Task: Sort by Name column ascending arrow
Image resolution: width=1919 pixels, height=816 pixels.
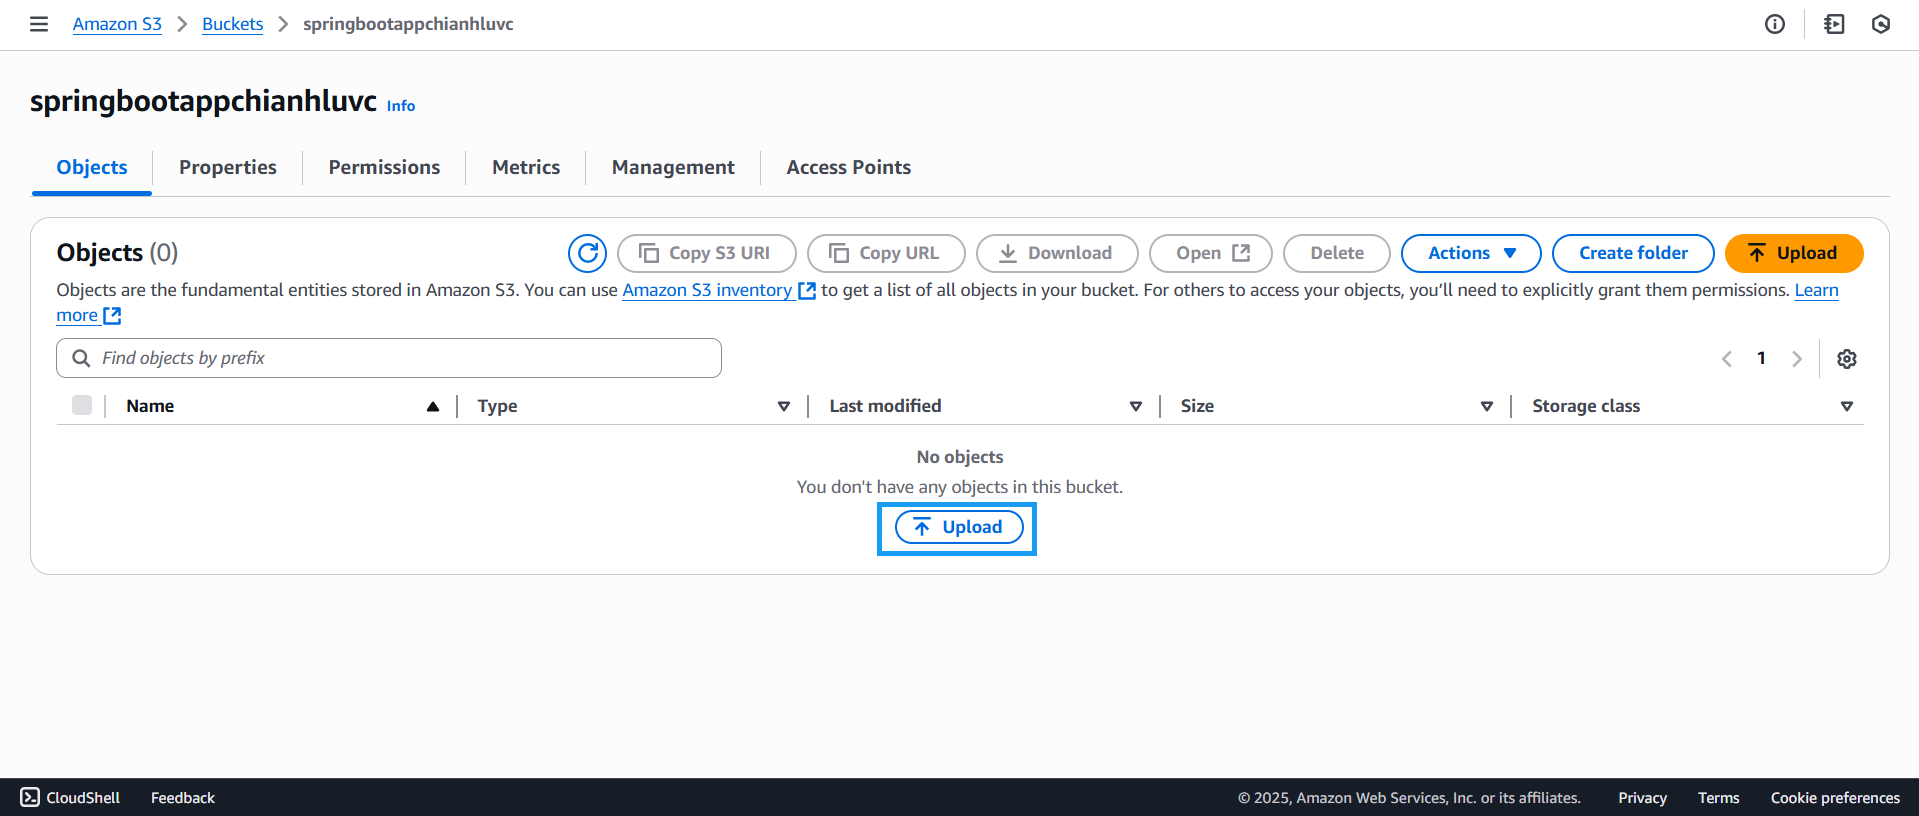Action: pyautogui.click(x=433, y=406)
